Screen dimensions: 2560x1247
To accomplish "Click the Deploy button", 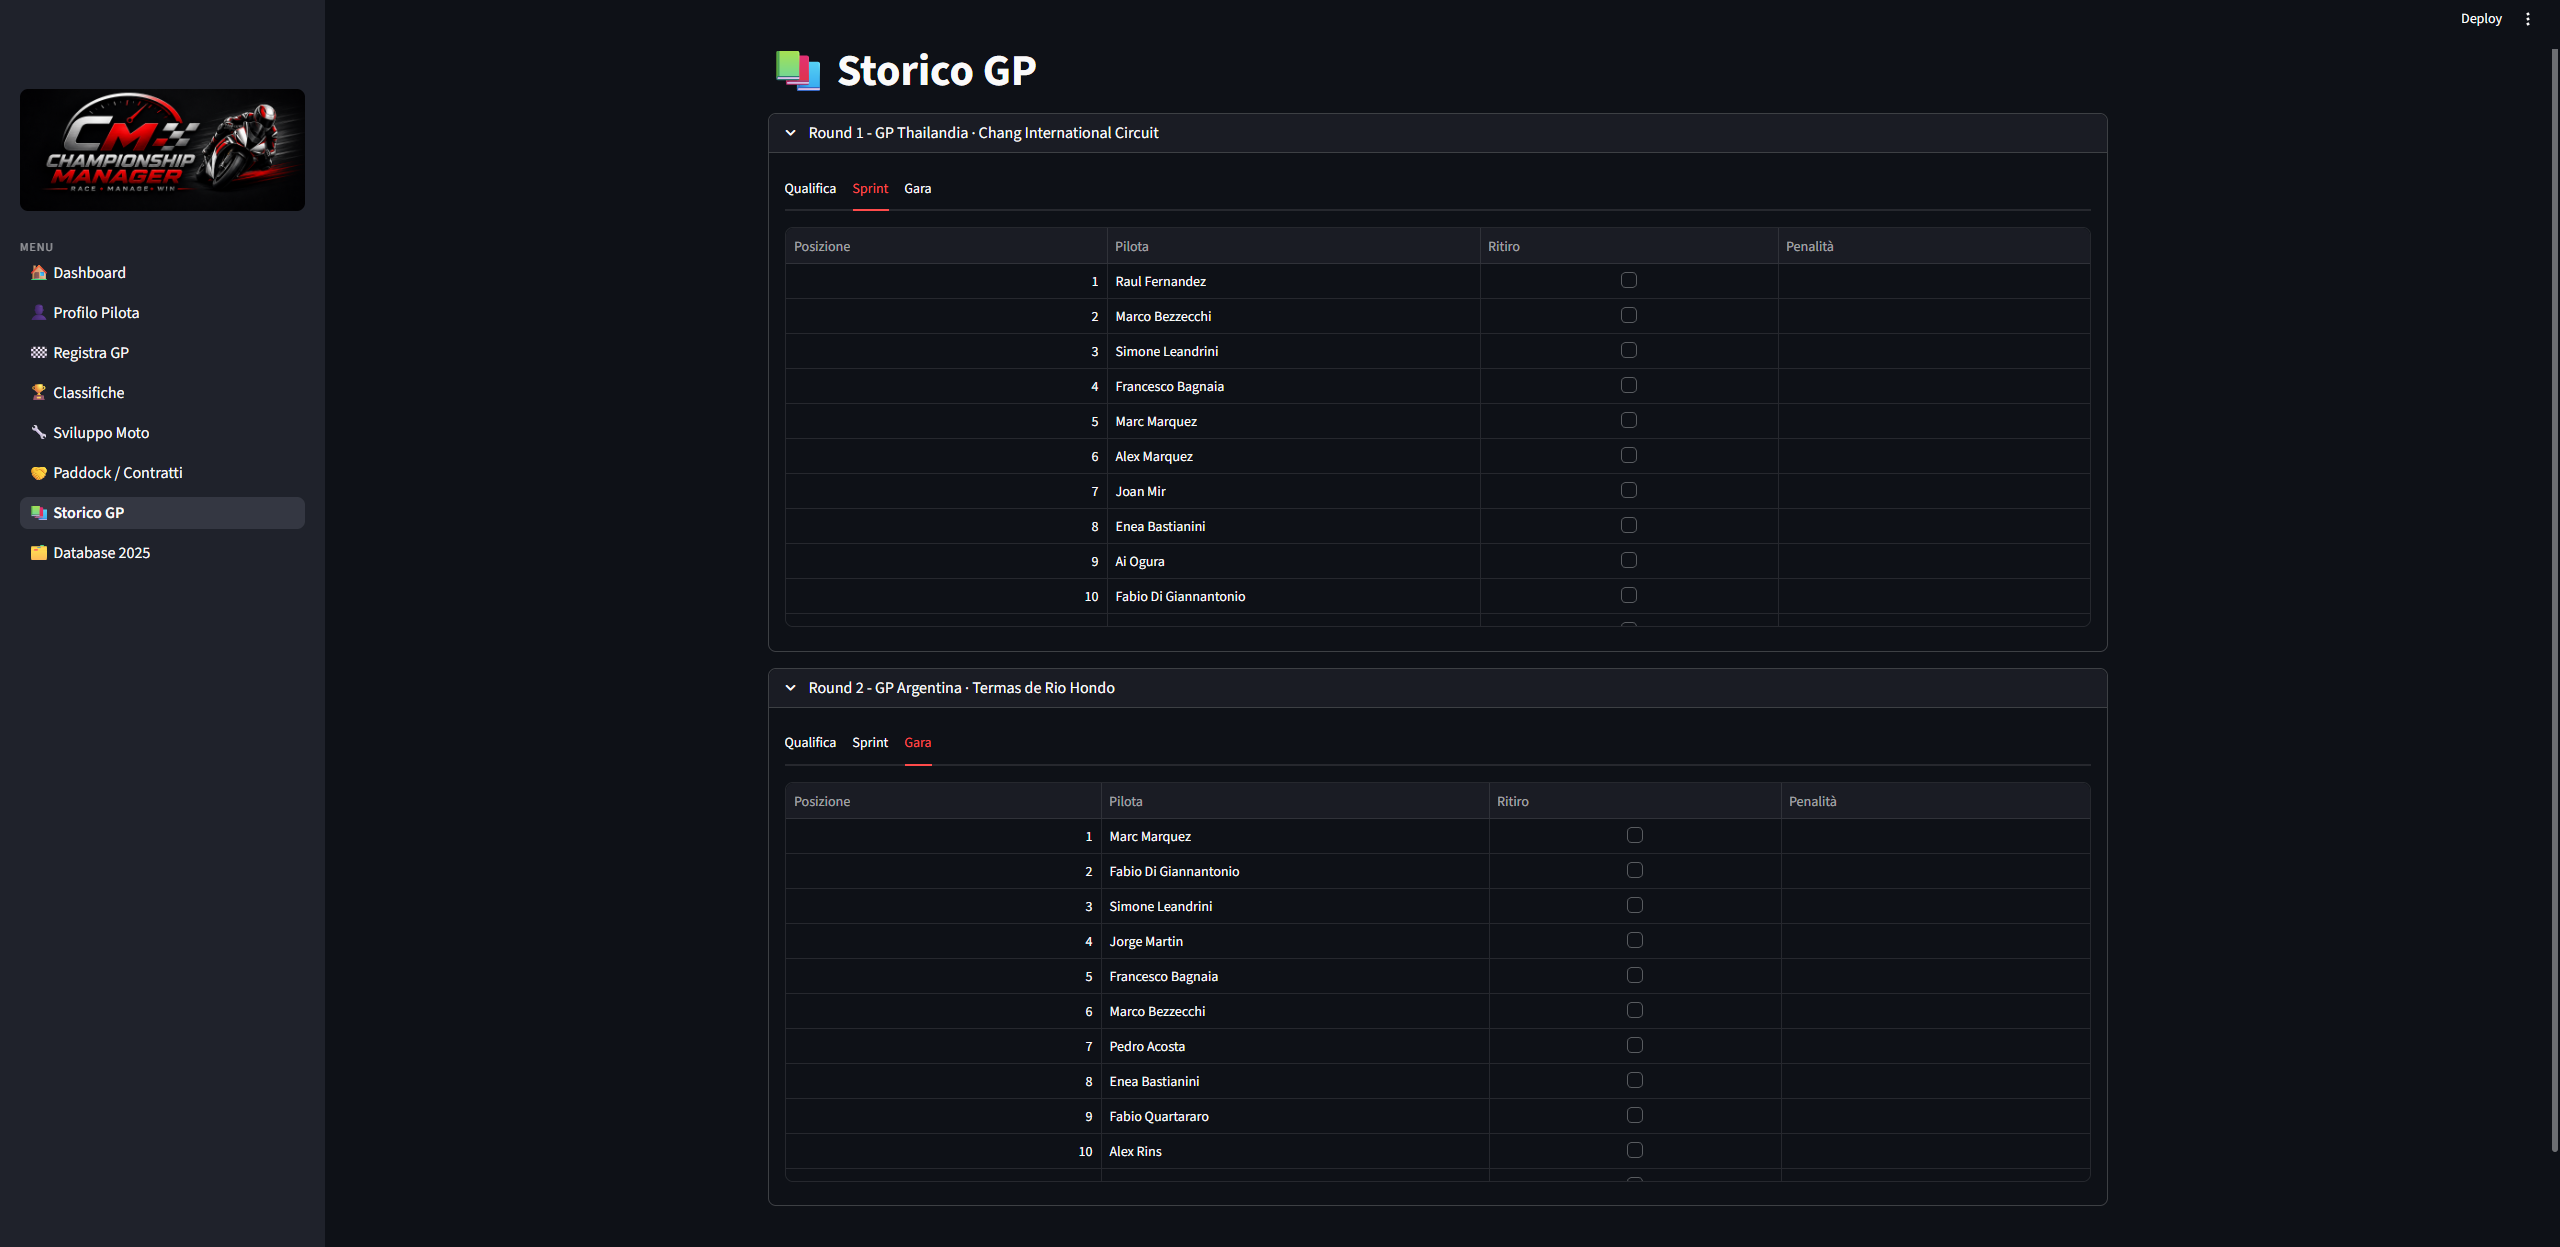I will point(2481,19).
